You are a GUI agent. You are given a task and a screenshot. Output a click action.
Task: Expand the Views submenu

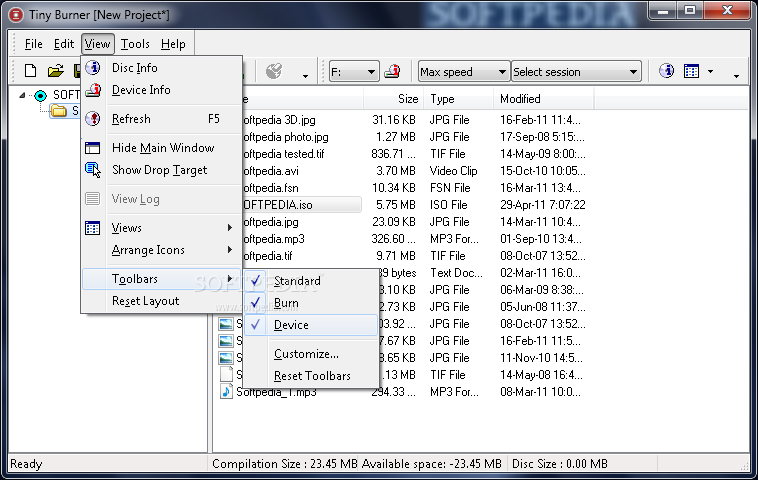pos(161,228)
